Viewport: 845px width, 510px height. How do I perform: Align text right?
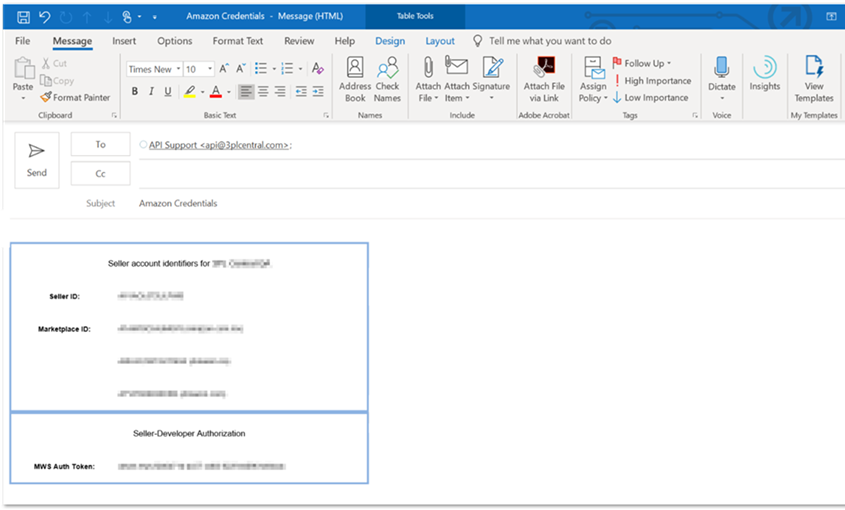[280, 92]
